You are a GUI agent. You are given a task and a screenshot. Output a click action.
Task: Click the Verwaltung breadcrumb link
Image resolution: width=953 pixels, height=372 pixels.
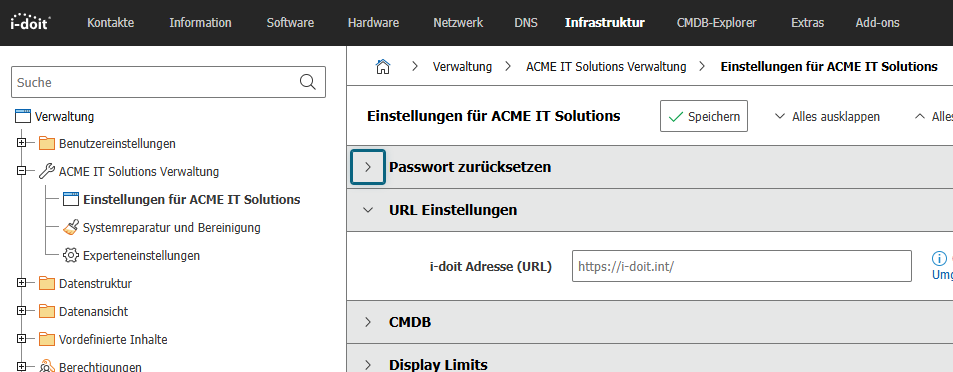[x=462, y=66]
